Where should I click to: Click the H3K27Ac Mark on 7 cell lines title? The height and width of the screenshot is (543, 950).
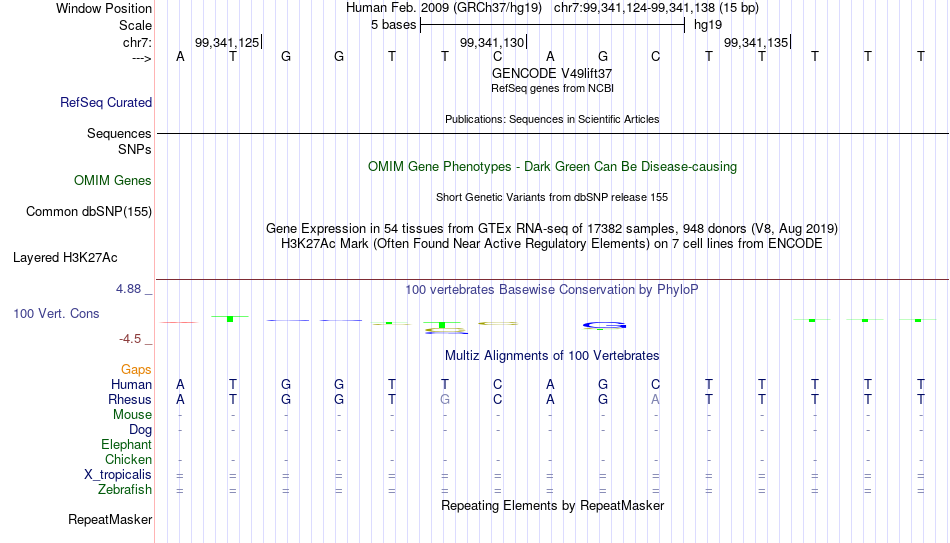(x=552, y=244)
